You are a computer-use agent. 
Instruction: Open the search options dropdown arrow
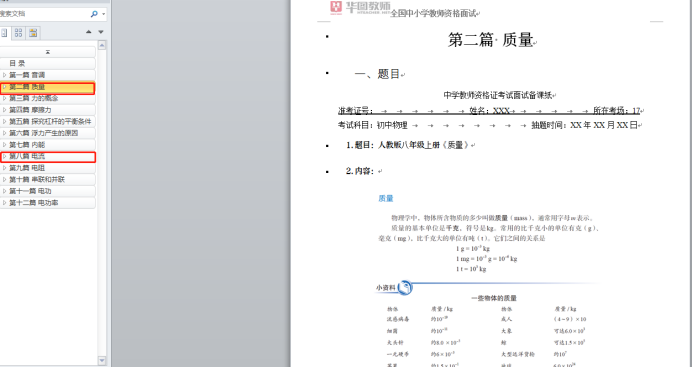(103, 14)
